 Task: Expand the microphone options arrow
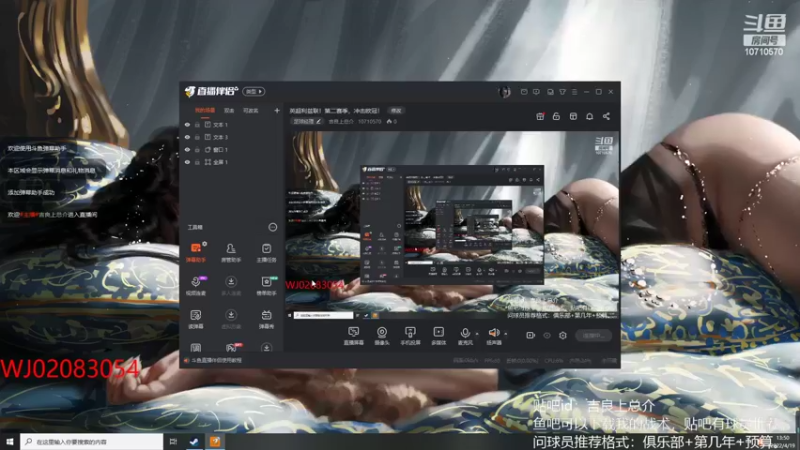point(477,334)
